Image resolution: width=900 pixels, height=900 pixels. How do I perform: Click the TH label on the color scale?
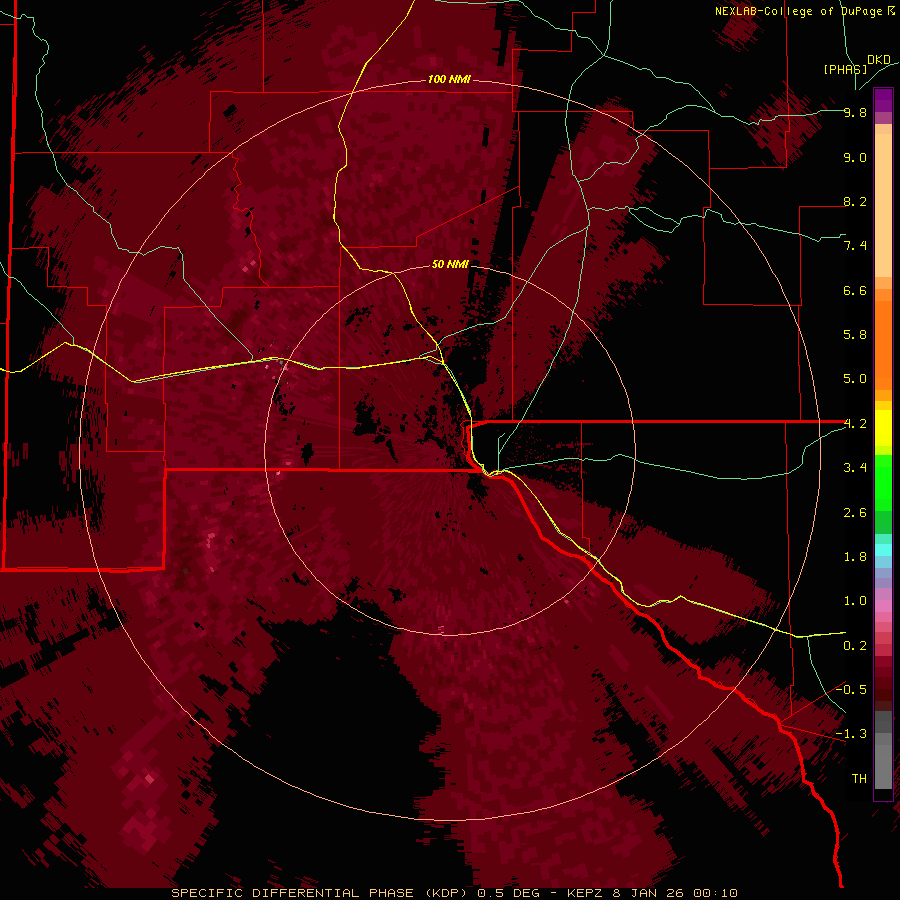(x=859, y=779)
